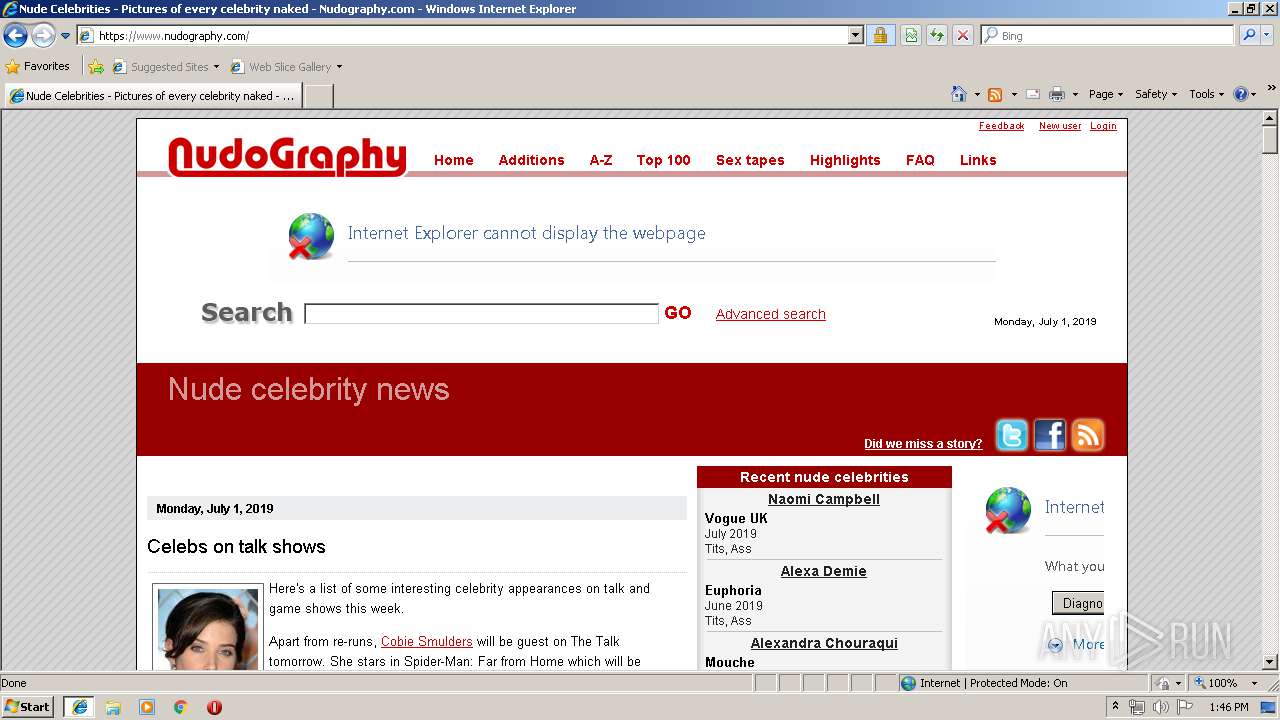The height and width of the screenshot is (720, 1280).
Task: Open the Windows Start menu
Action: coord(28,706)
